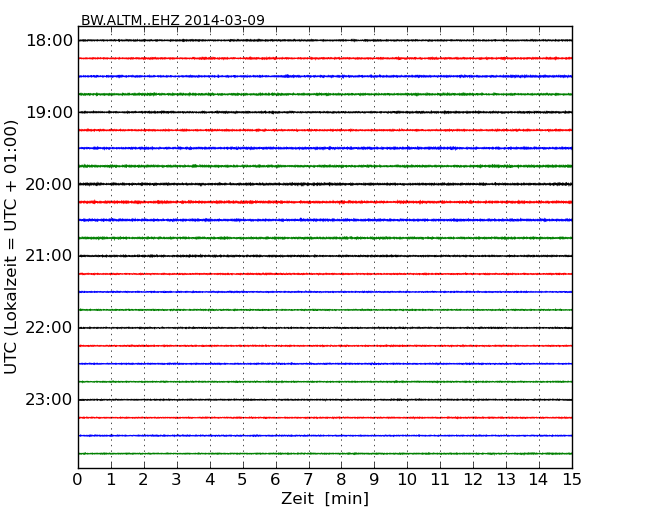Select the blue trace between 21:00 and 22:00

[325, 292]
